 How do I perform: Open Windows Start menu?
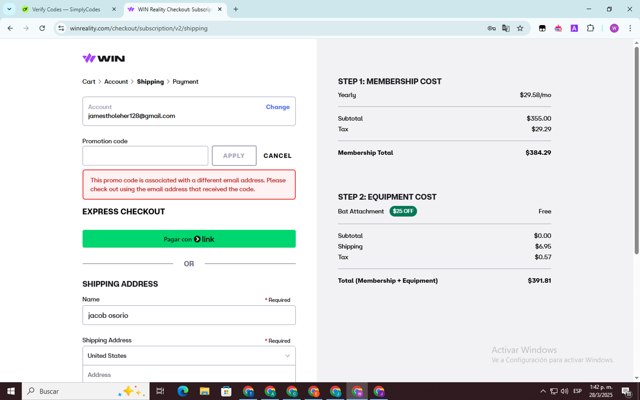(x=11, y=391)
